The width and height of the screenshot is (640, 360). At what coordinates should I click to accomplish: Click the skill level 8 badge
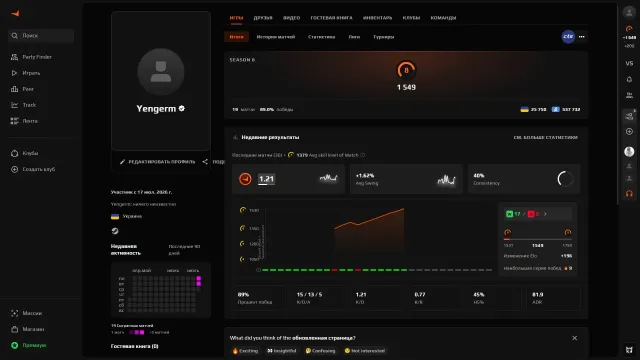click(x=406, y=70)
